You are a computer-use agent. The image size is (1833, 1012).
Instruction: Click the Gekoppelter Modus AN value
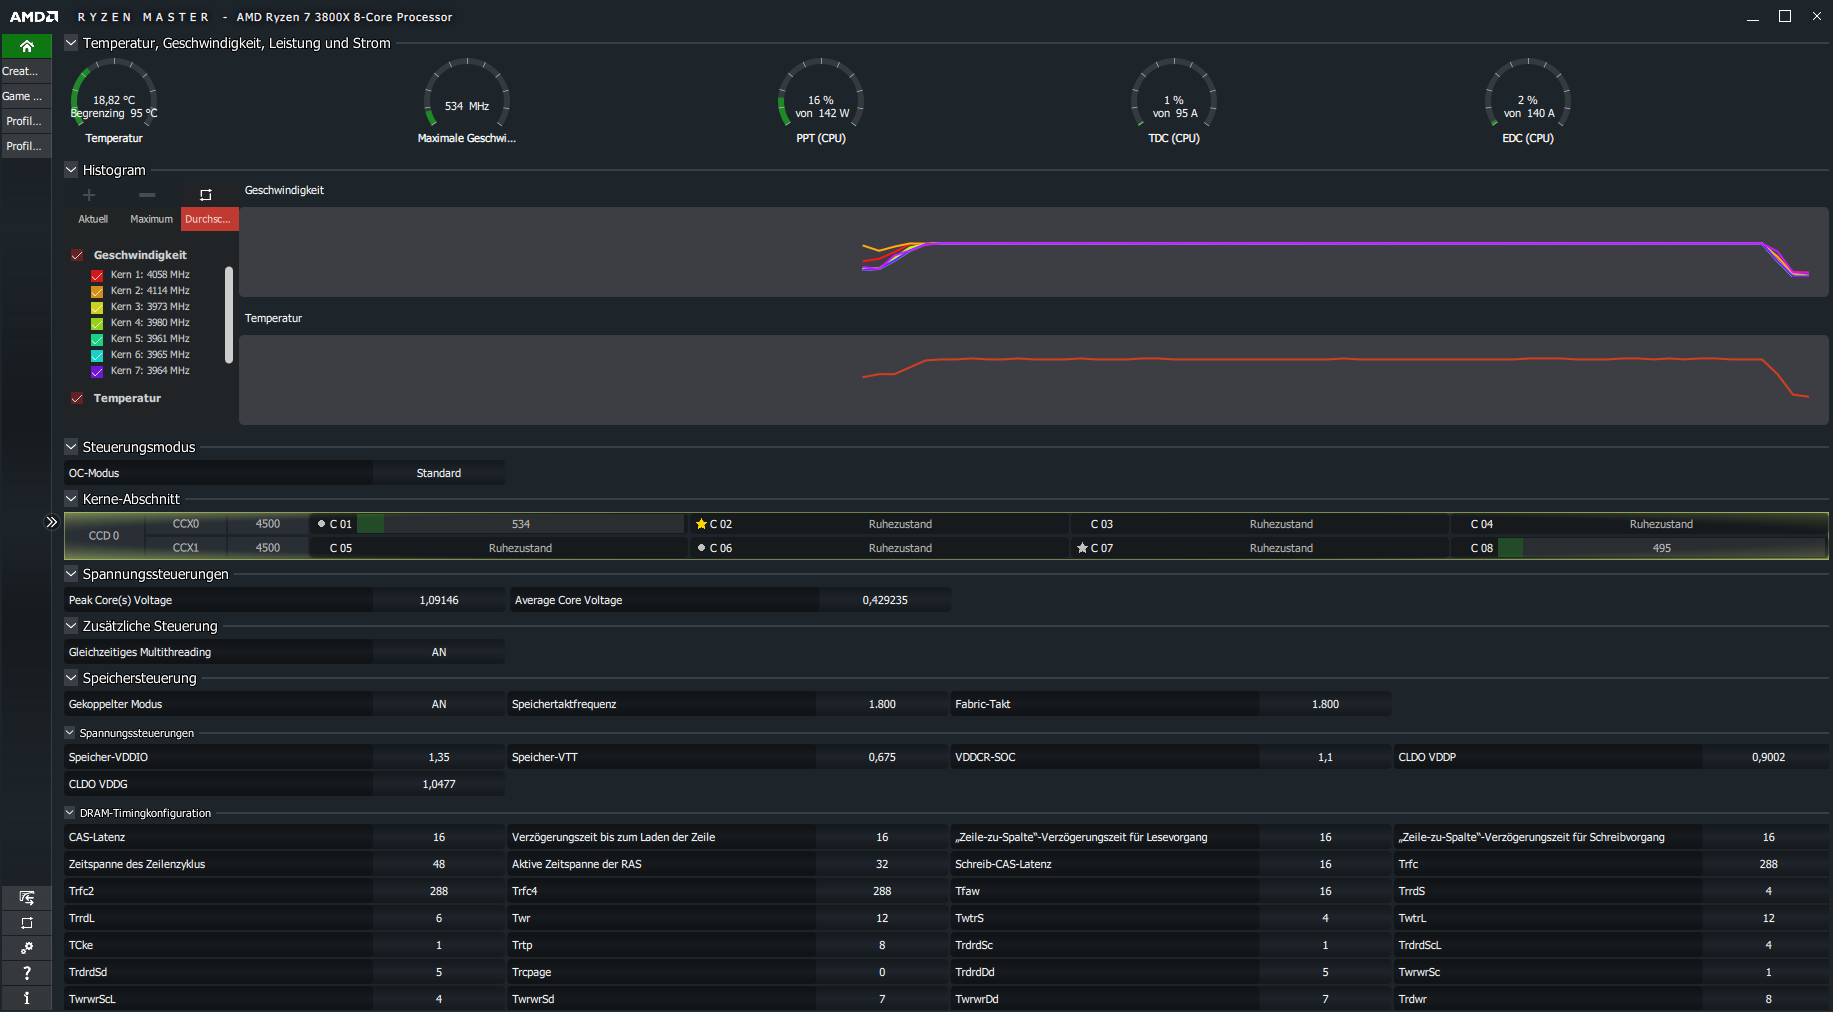[x=439, y=704]
